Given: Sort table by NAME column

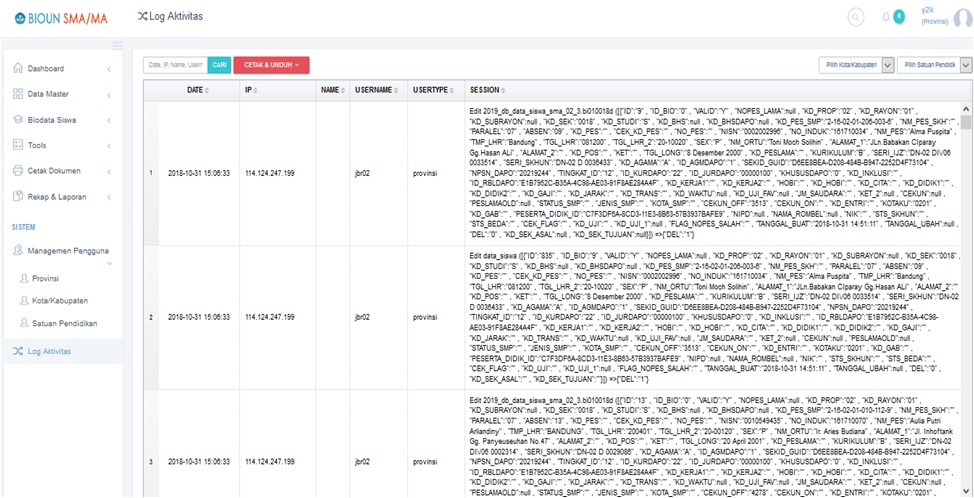Looking at the screenshot, I should pyautogui.click(x=332, y=90).
